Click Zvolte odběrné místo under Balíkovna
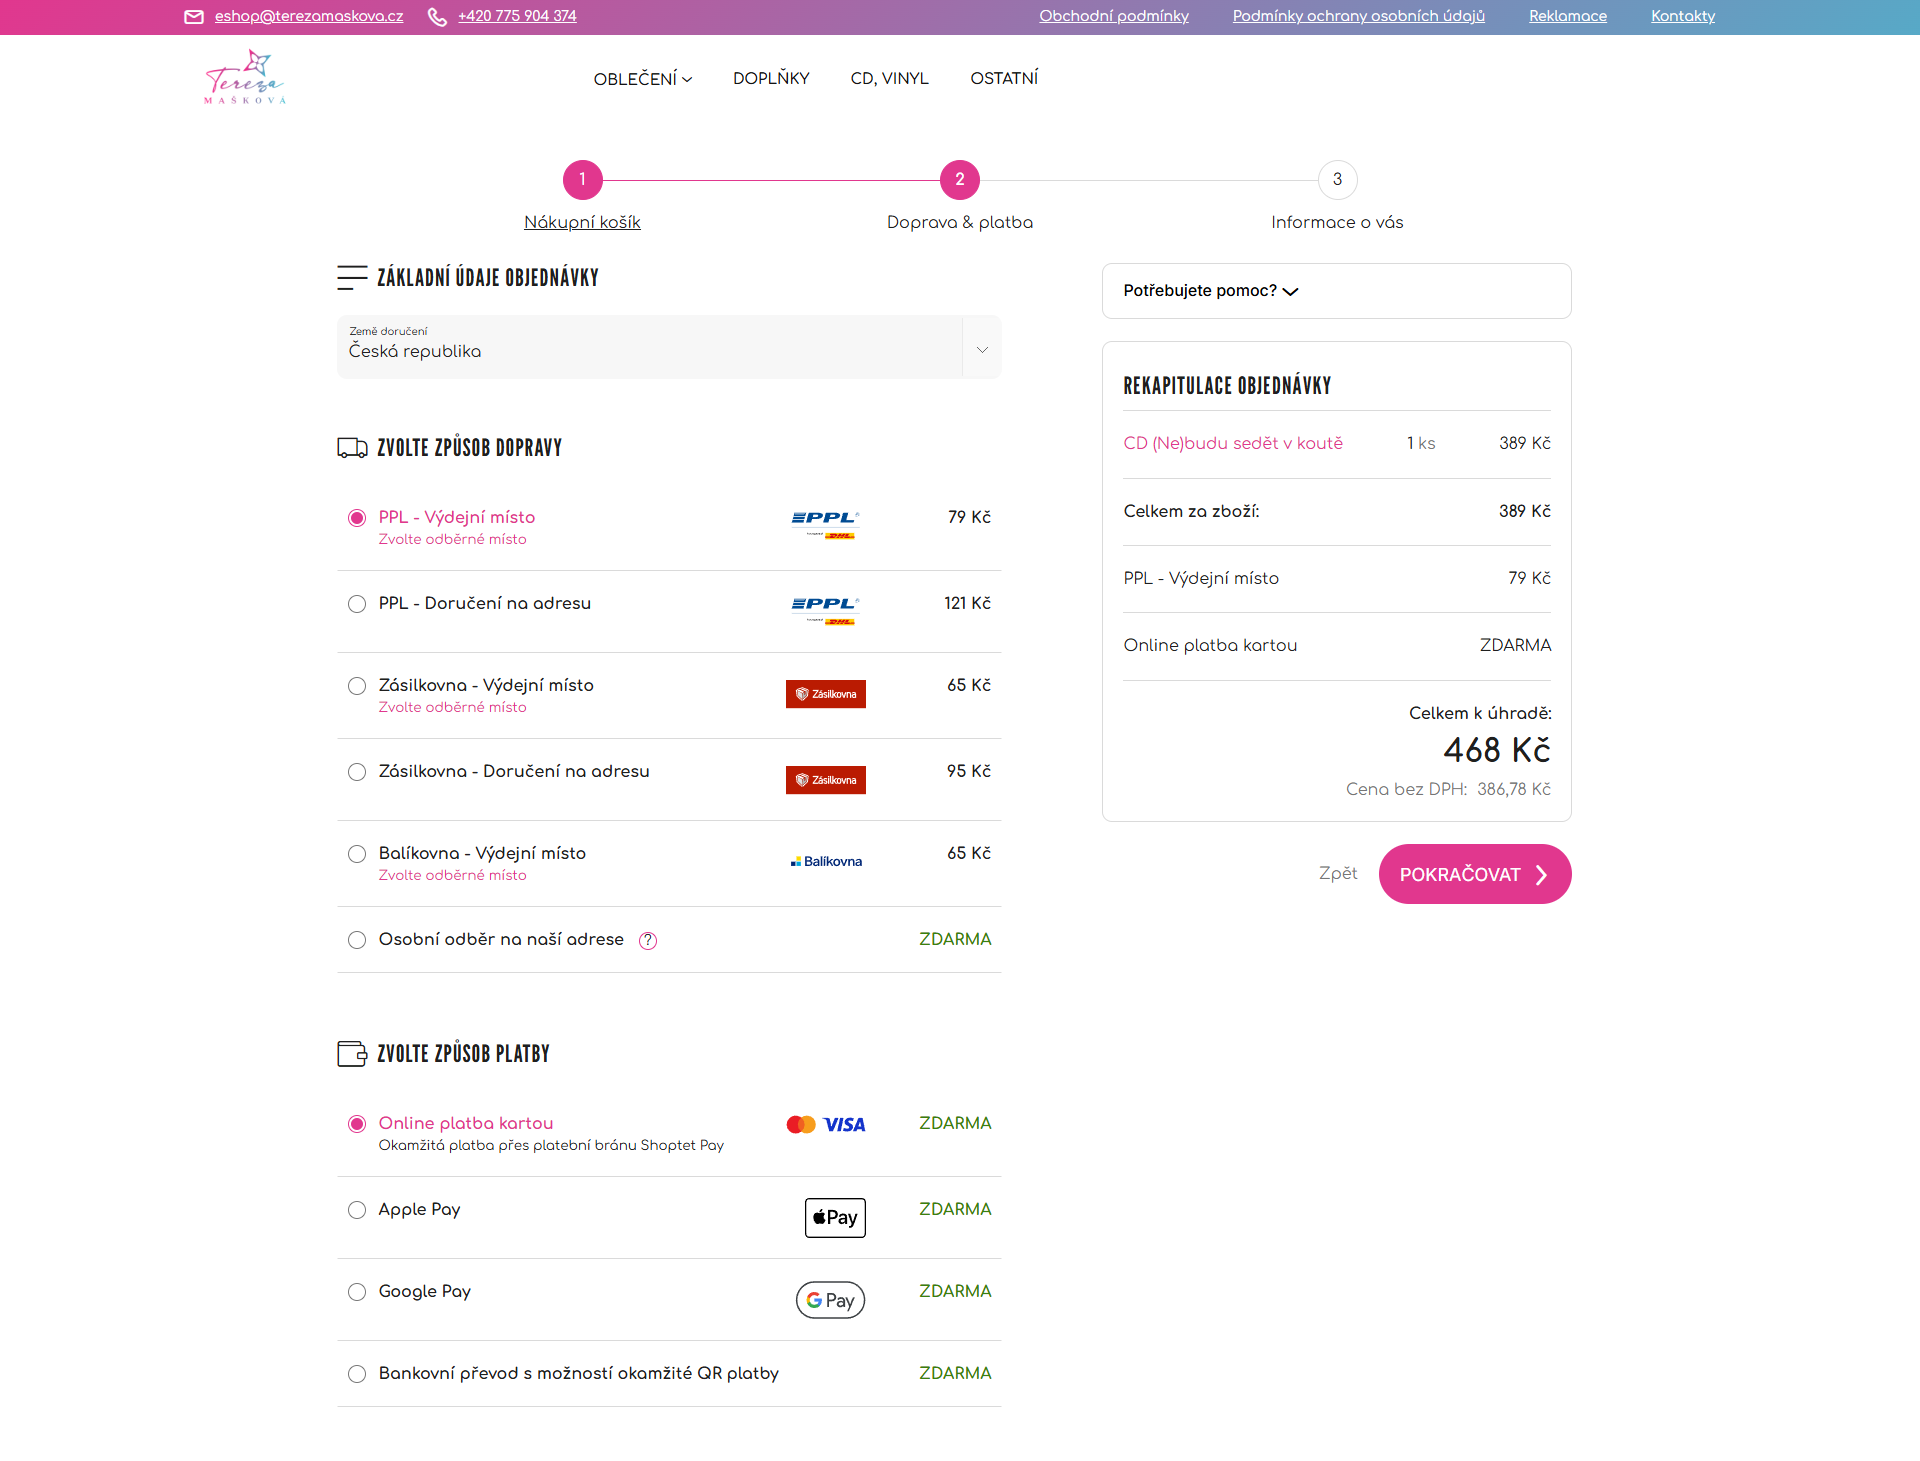1920x1461 pixels. (452, 875)
